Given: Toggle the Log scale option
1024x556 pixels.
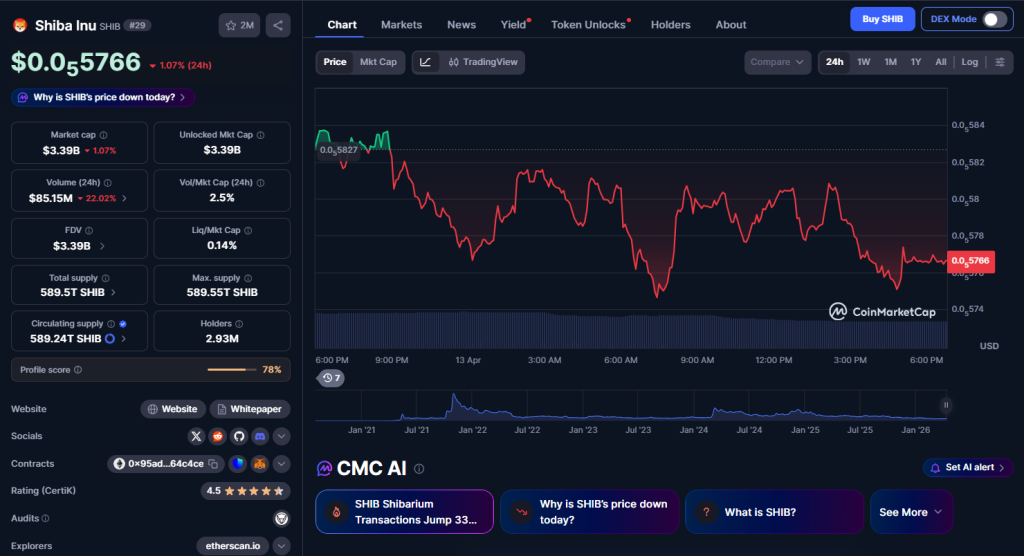Looking at the screenshot, I should (970, 62).
